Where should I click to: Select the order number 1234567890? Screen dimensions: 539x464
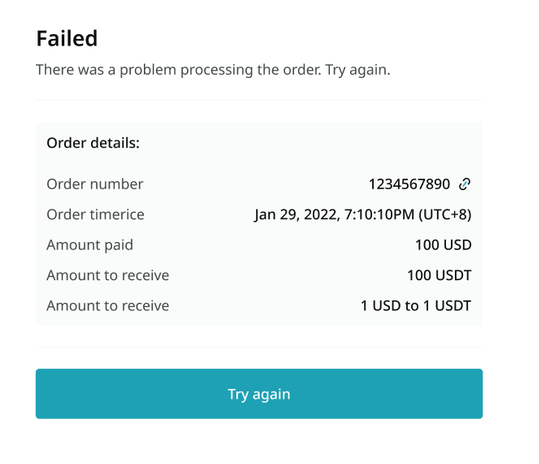tap(409, 184)
